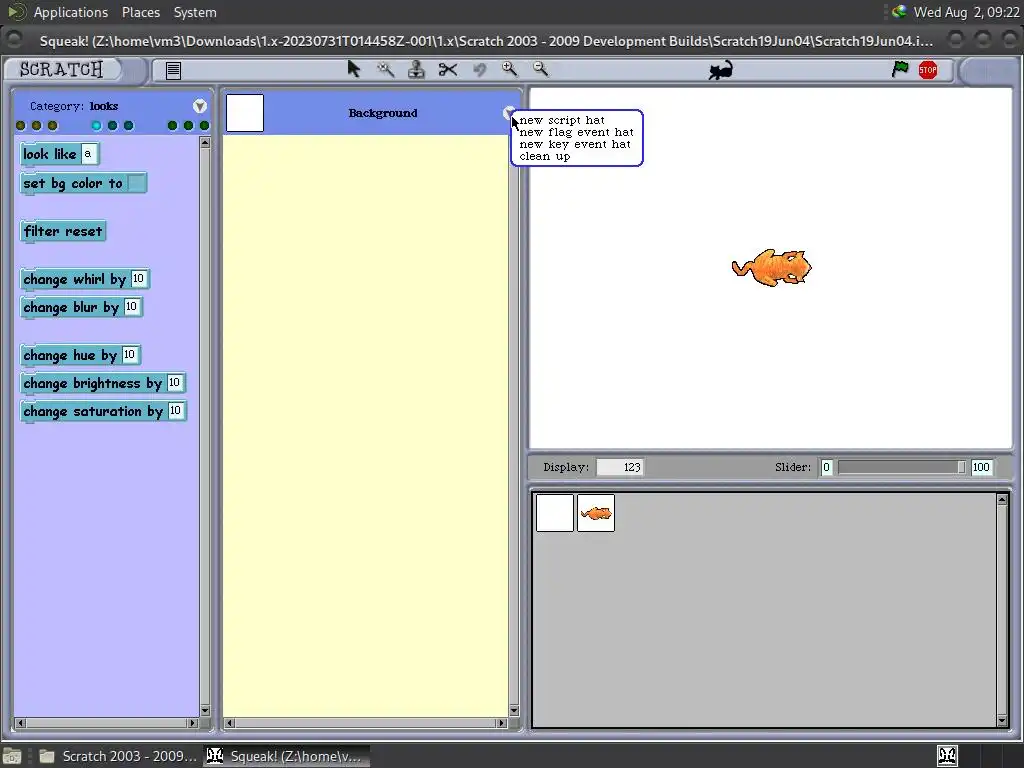Click the SCRATCH logo
The image size is (1024, 768).
point(61,69)
